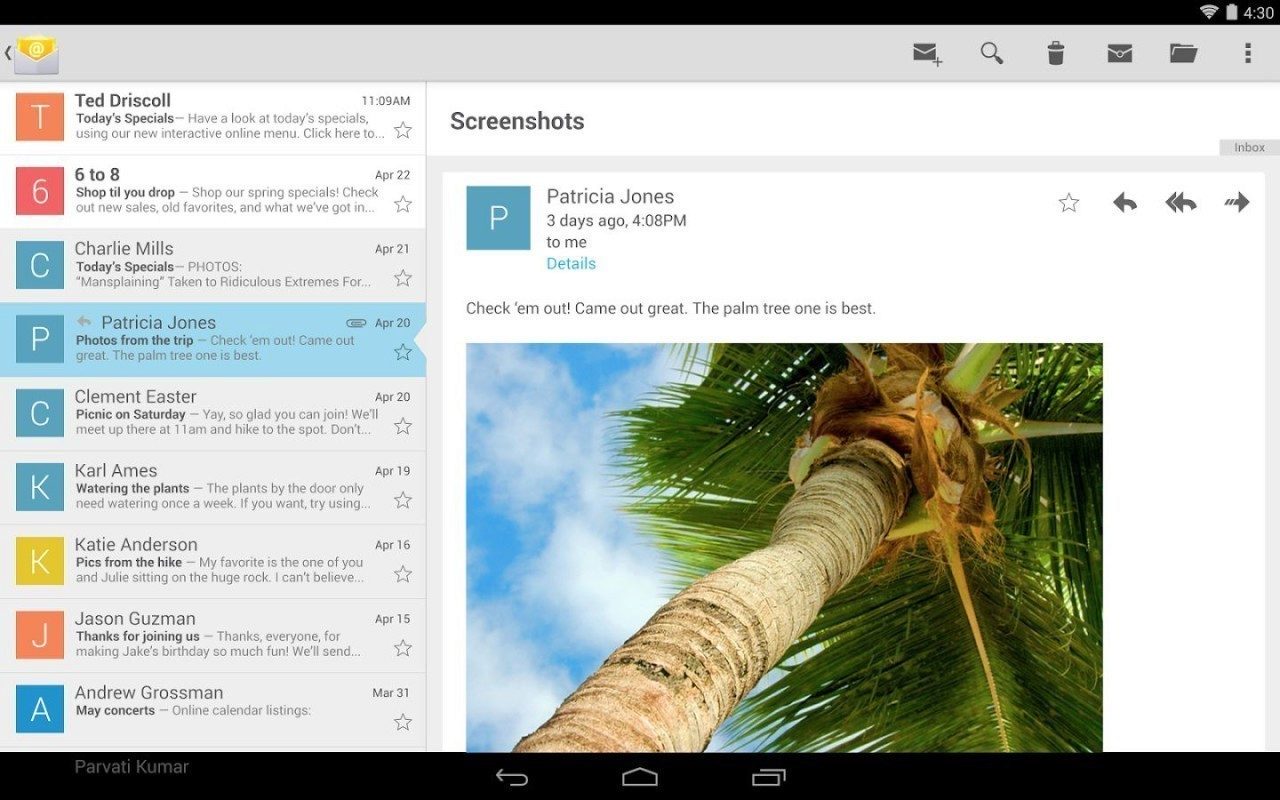Star the Ted Driscoll email
The height and width of the screenshot is (800, 1280).
(x=403, y=130)
